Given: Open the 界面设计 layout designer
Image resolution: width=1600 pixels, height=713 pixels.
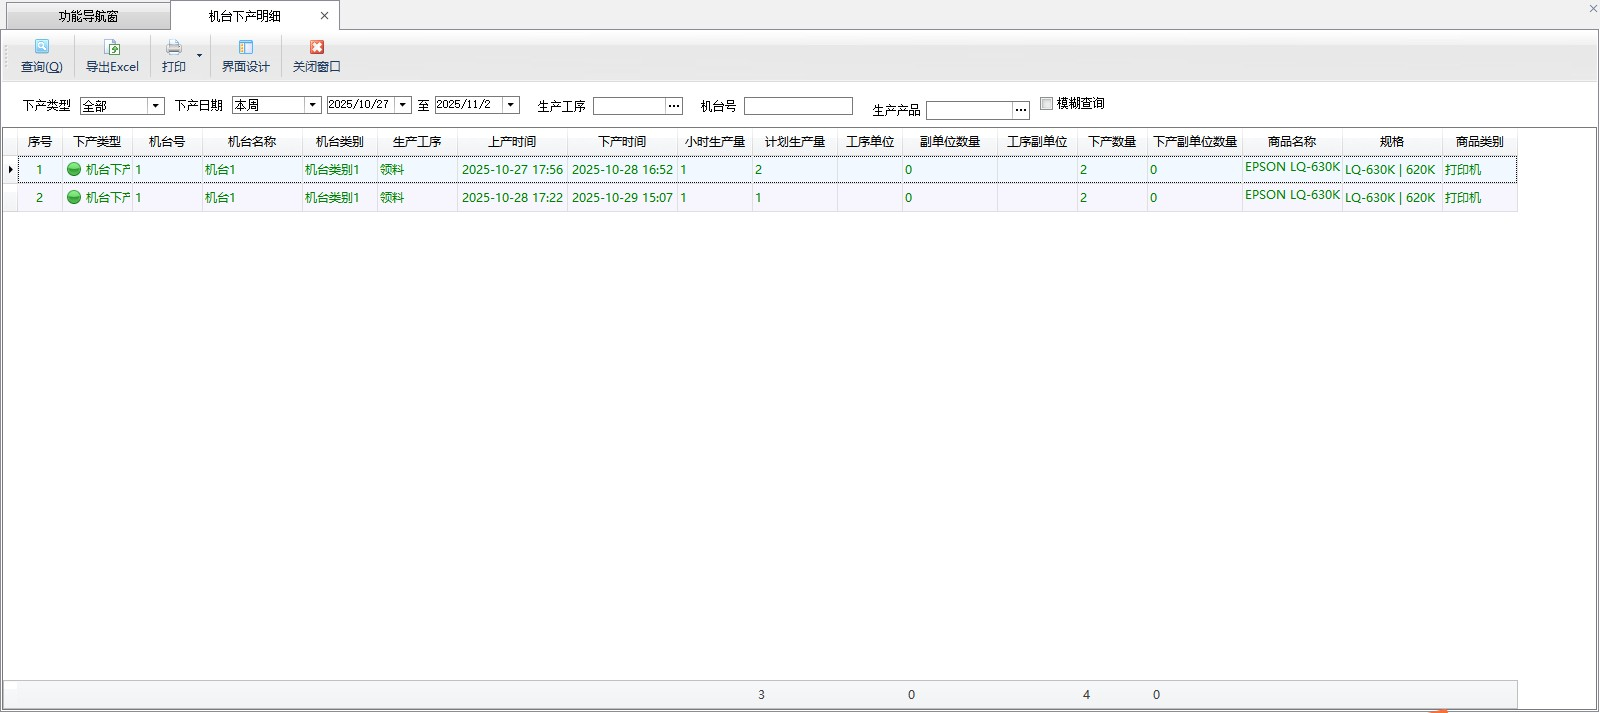Looking at the screenshot, I should pos(245,47).
